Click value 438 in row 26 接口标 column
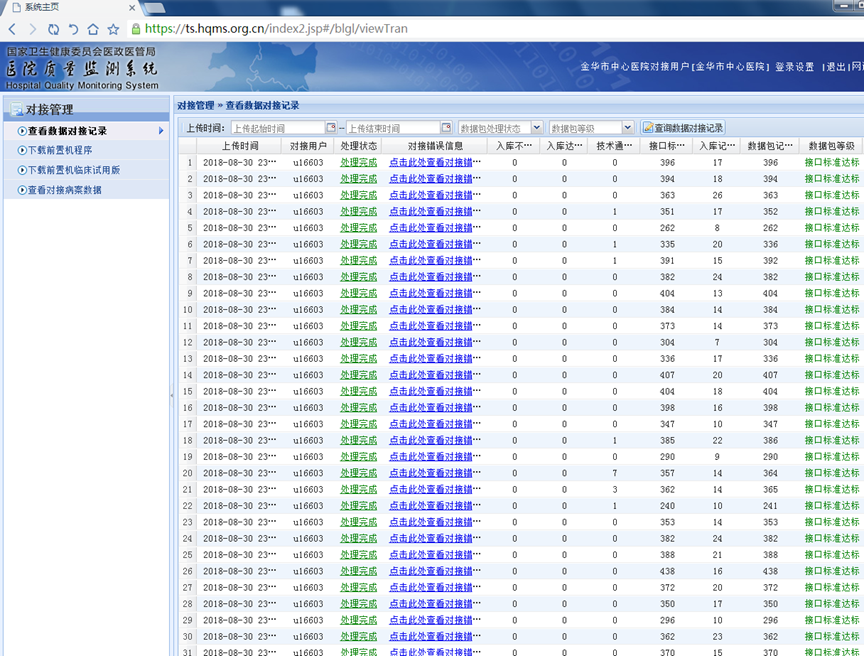Image resolution: width=864 pixels, height=656 pixels. tap(667, 571)
